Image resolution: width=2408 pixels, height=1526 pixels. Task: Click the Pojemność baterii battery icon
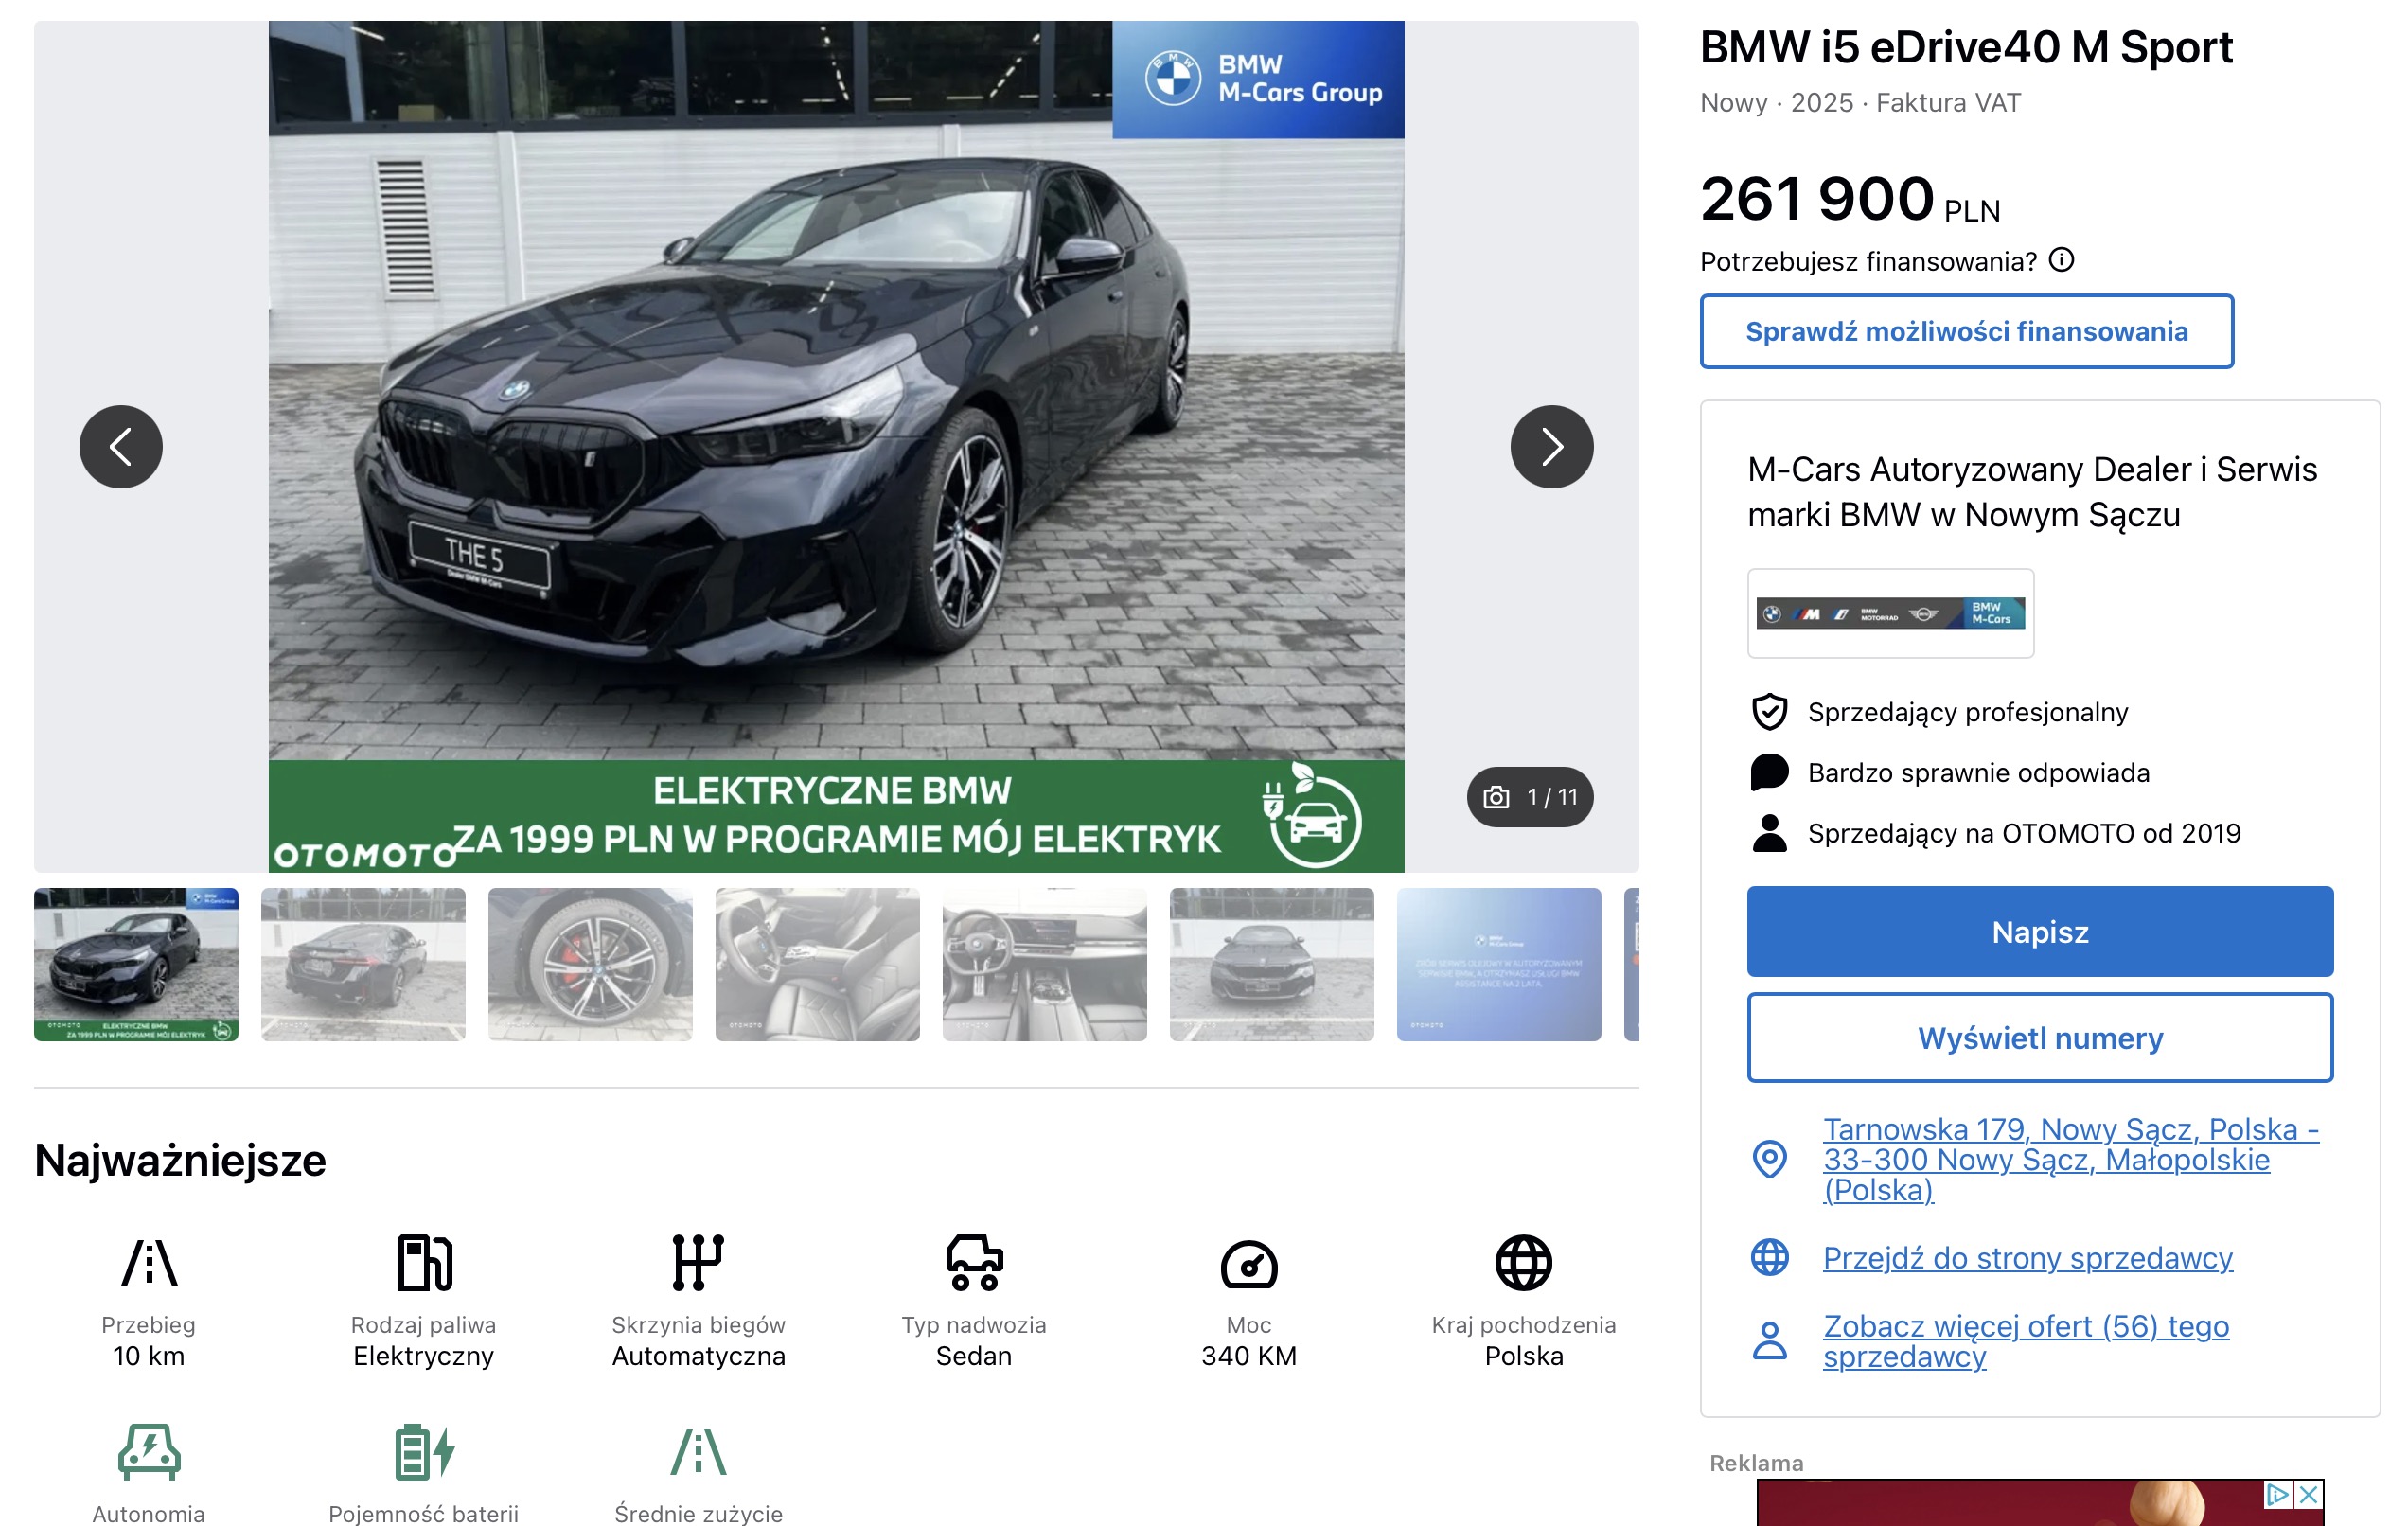pyautogui.click(x=424, y=1452)
